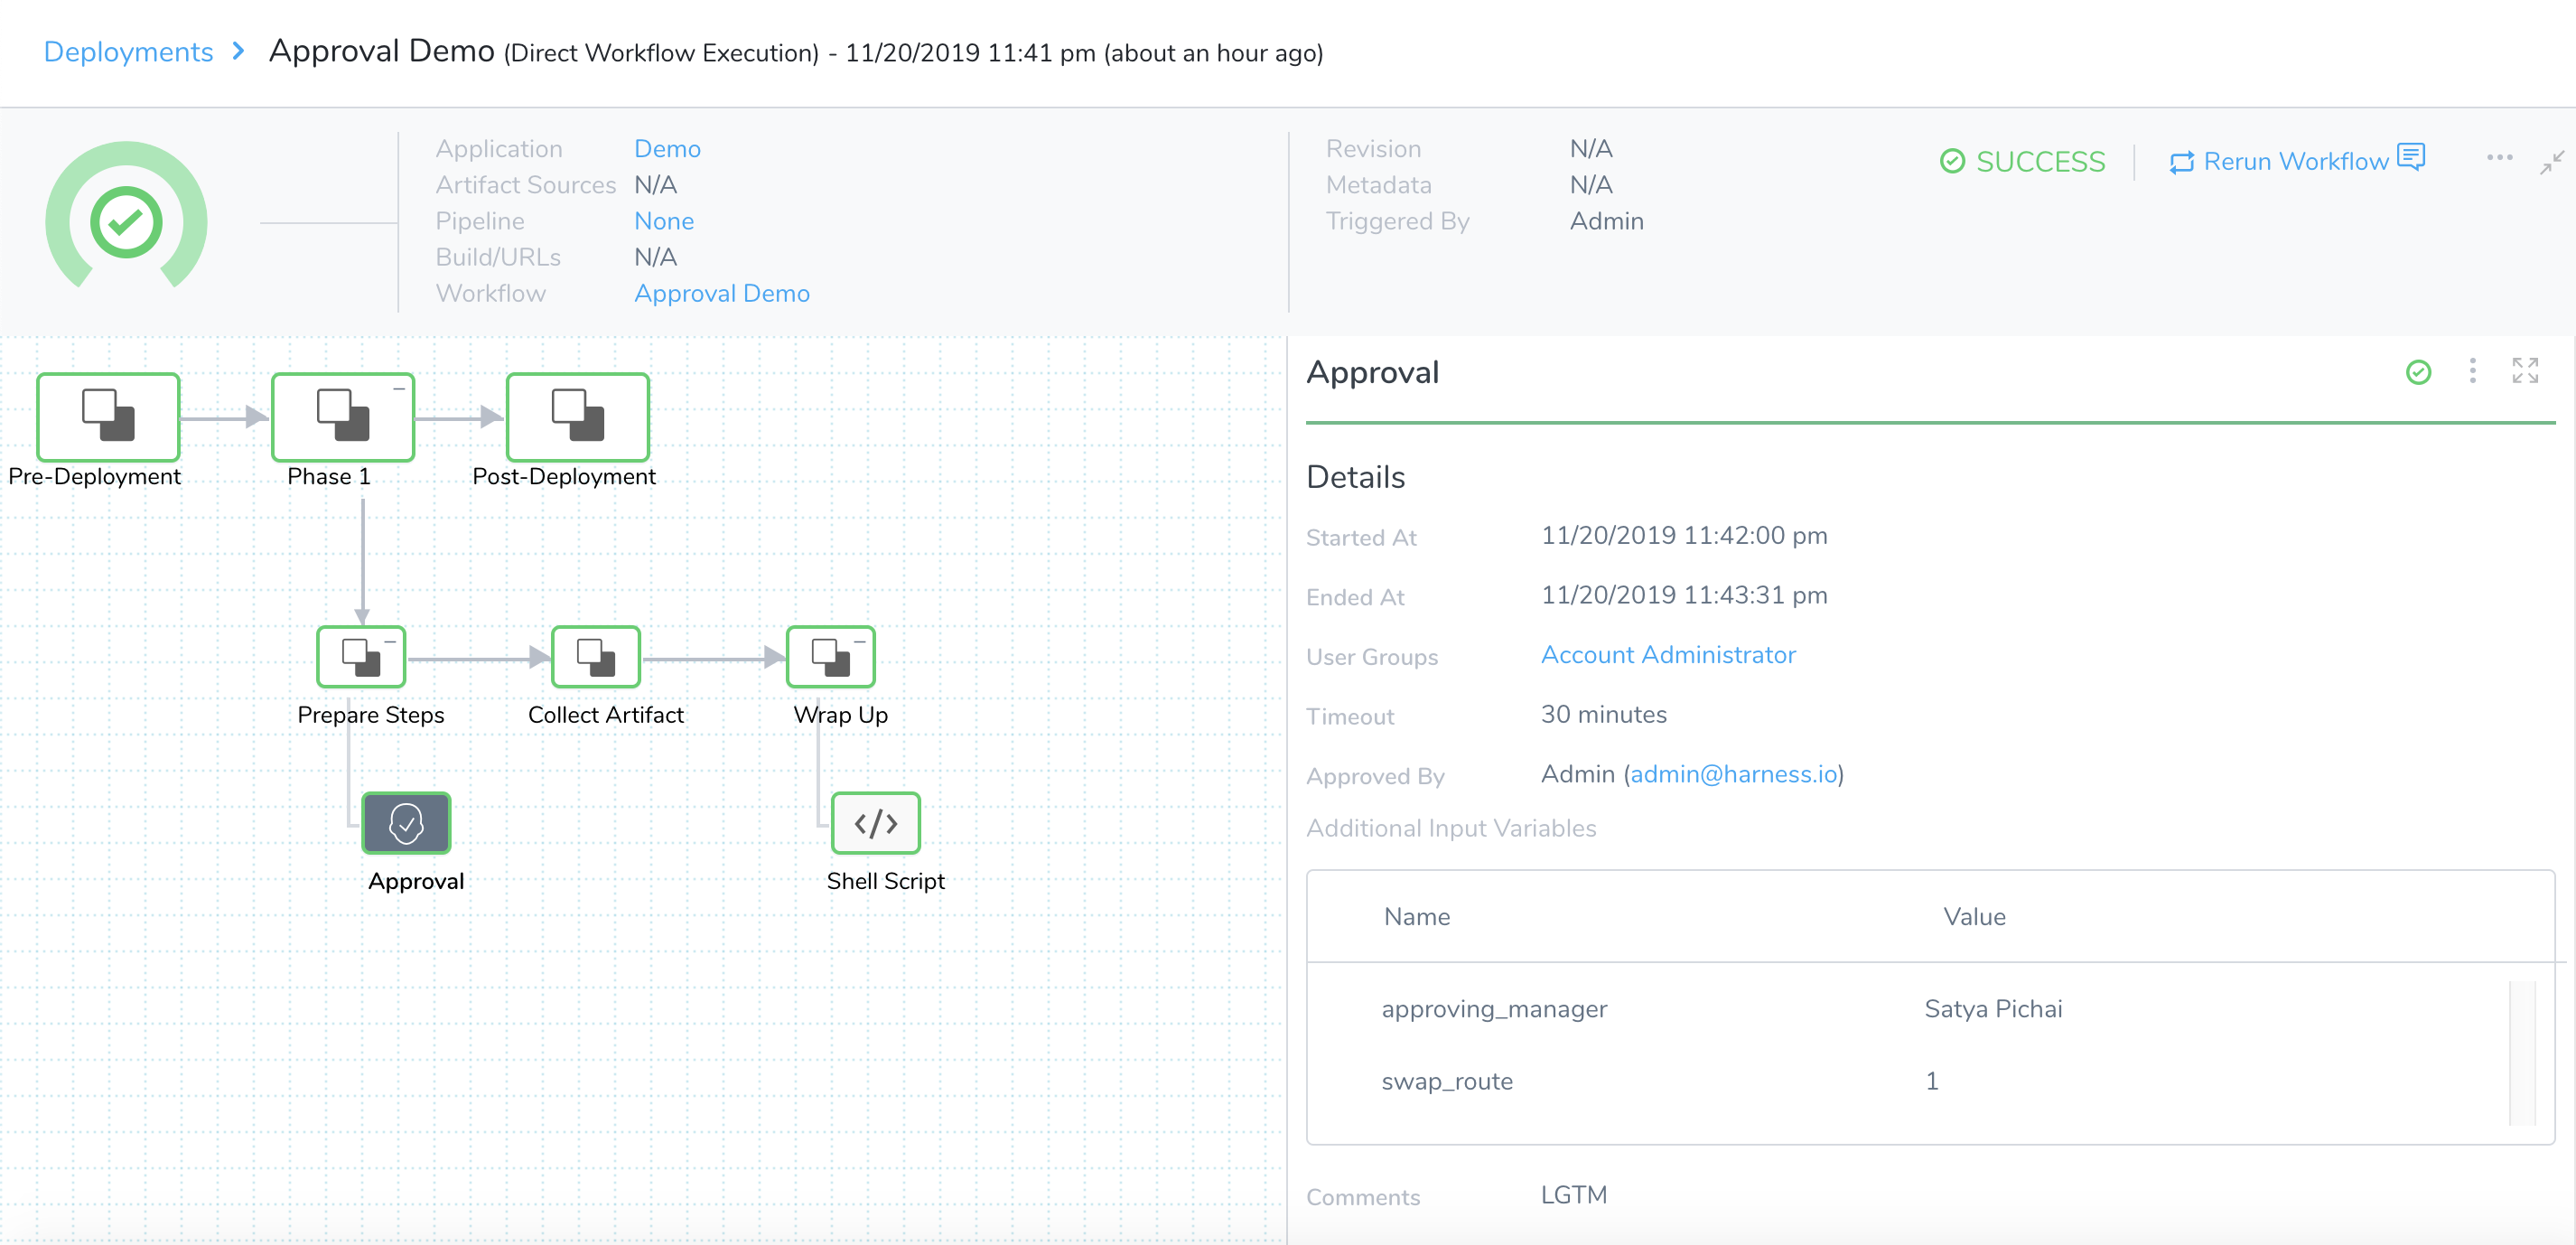The height and width of the screenshot is (1245, 2576).
Task: Collapse the header with shrink arrows icon
Action: click(x=2552, y=162)
